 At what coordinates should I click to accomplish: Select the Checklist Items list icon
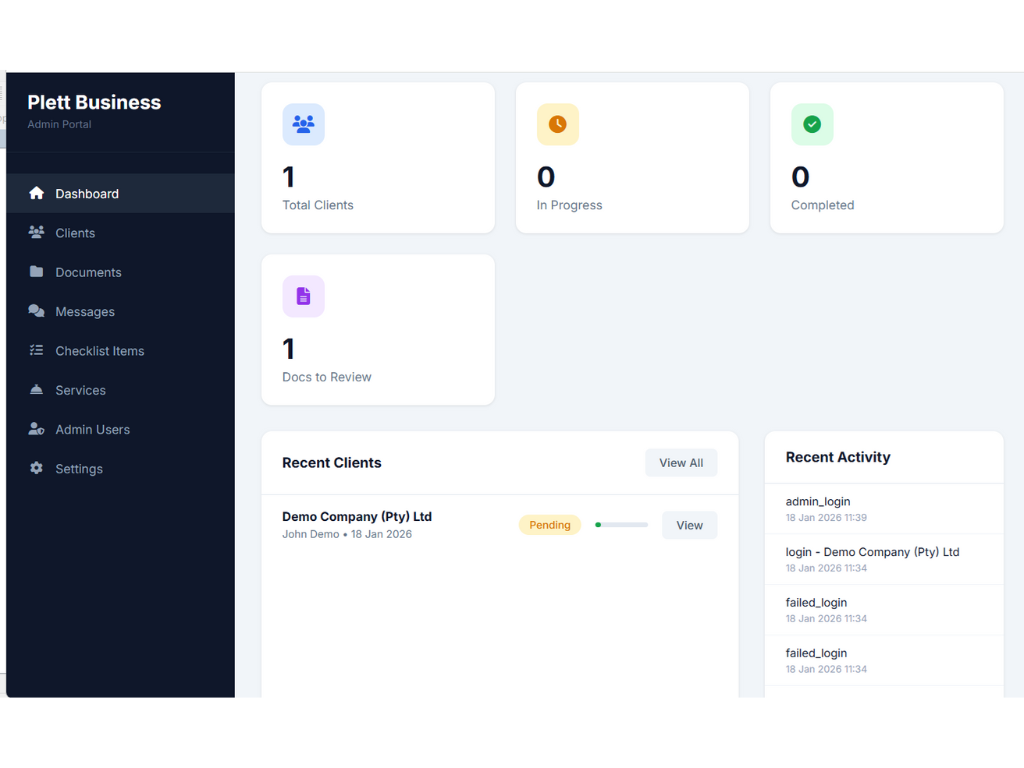[38, 350]
